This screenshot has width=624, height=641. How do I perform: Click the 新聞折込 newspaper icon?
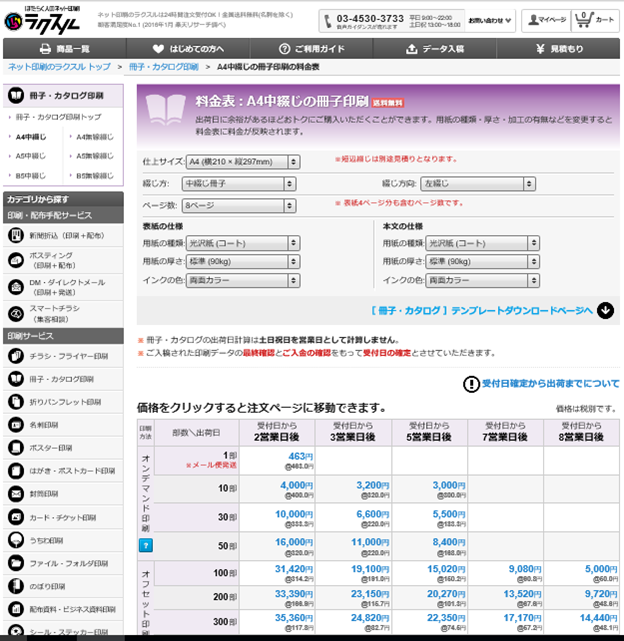click(x=17, y=235)
